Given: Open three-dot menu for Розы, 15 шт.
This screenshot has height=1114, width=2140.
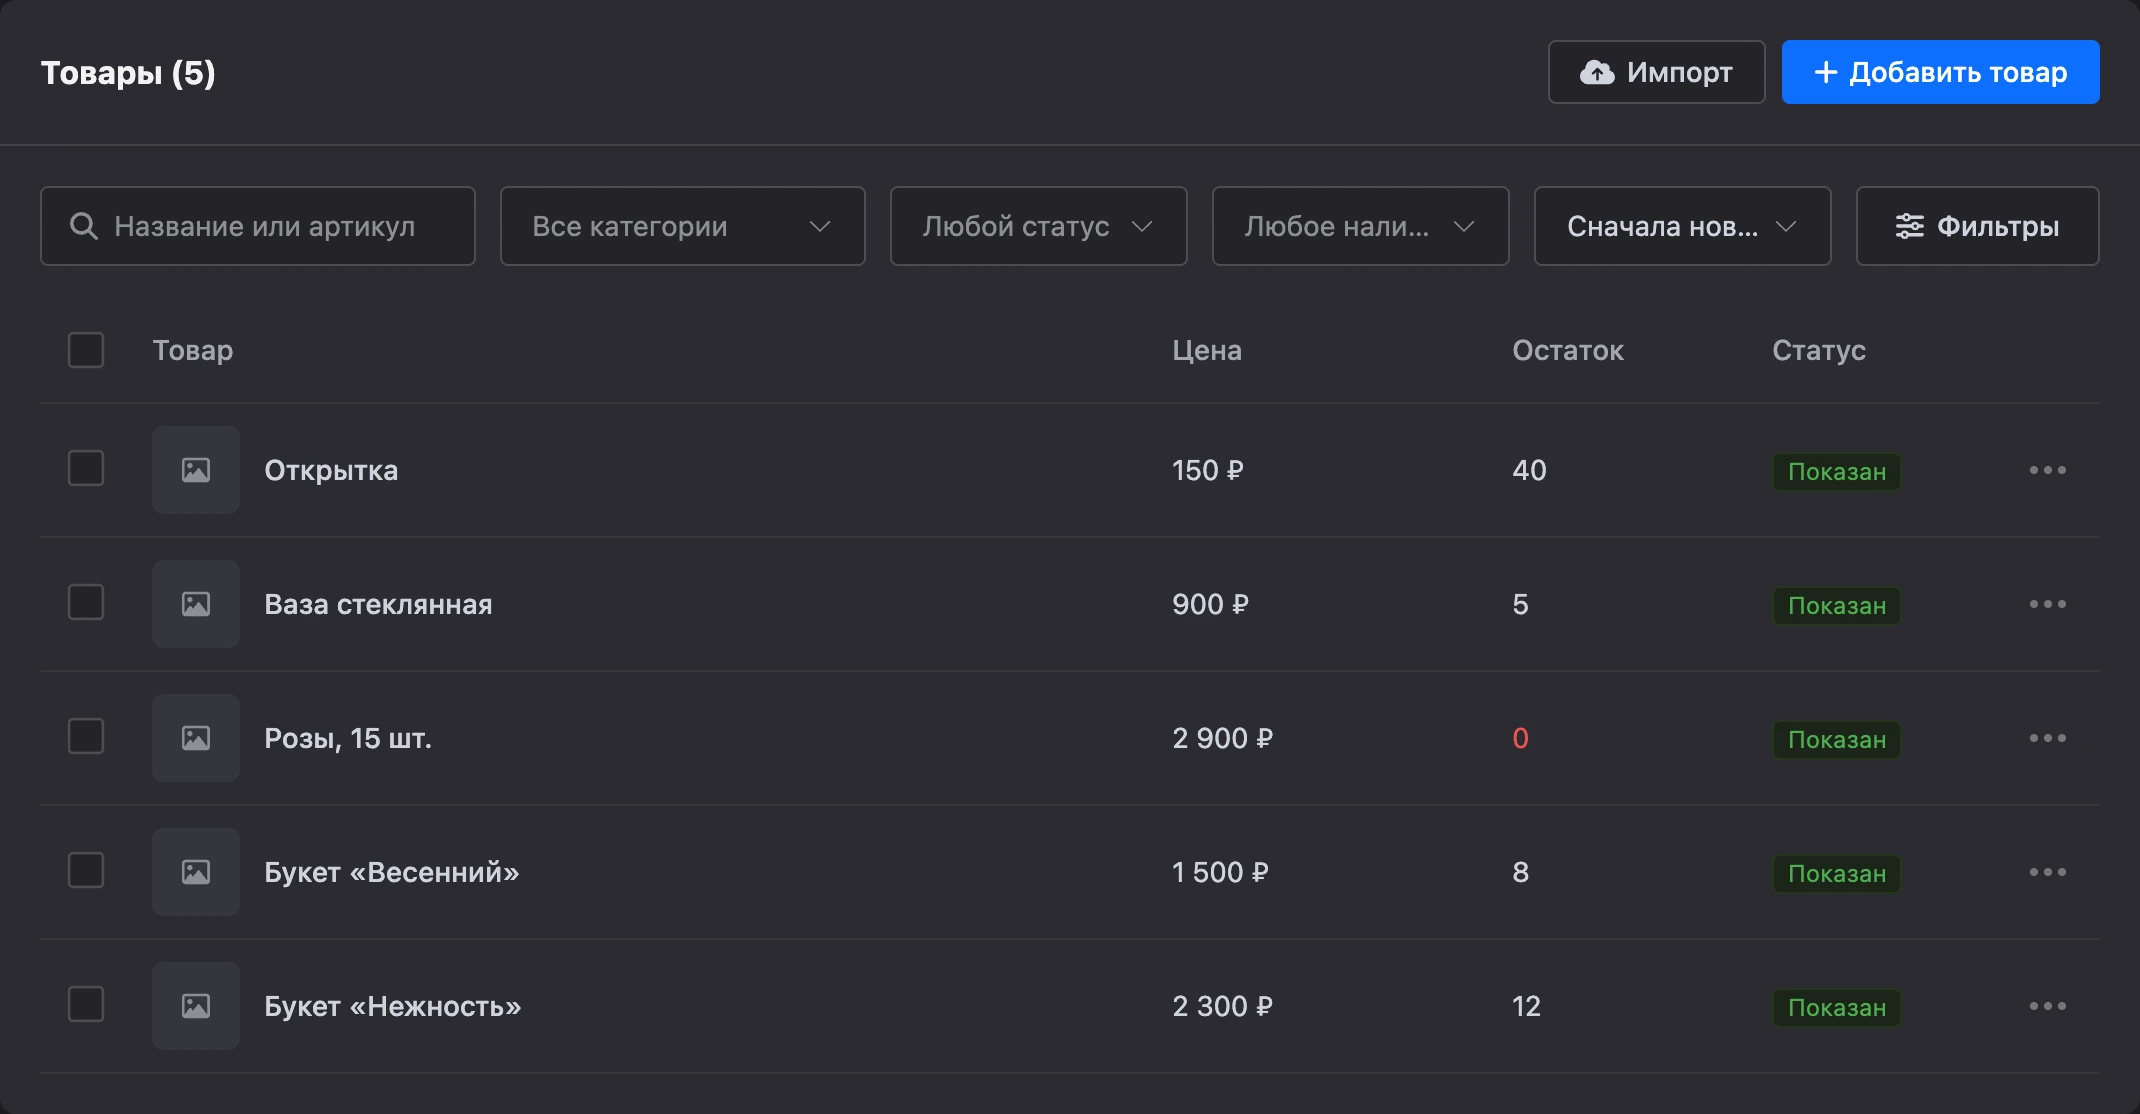Looking at the screenshot, I should pos(2047,738).
